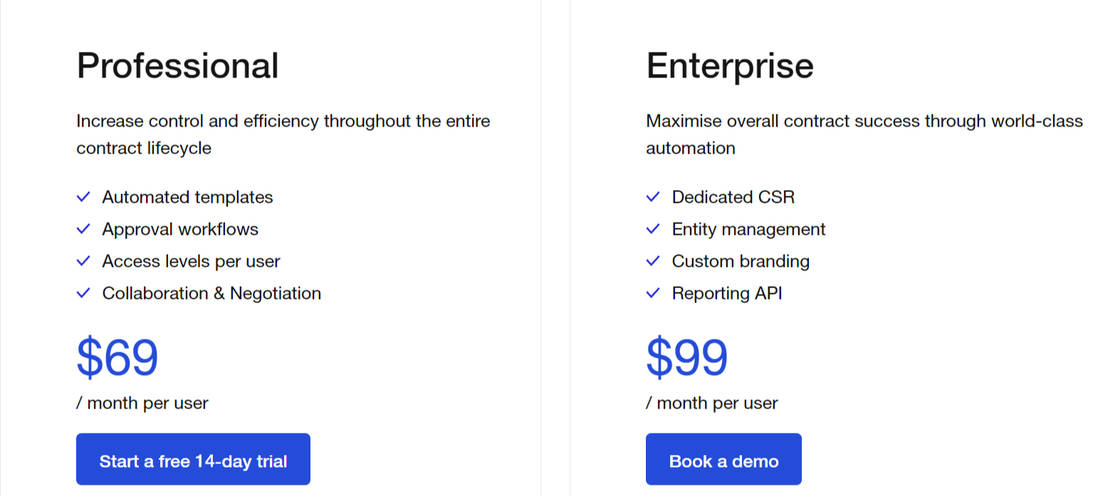
Task: Select the Collaboration & Negotiation text
Action: (x=211, y=293)
